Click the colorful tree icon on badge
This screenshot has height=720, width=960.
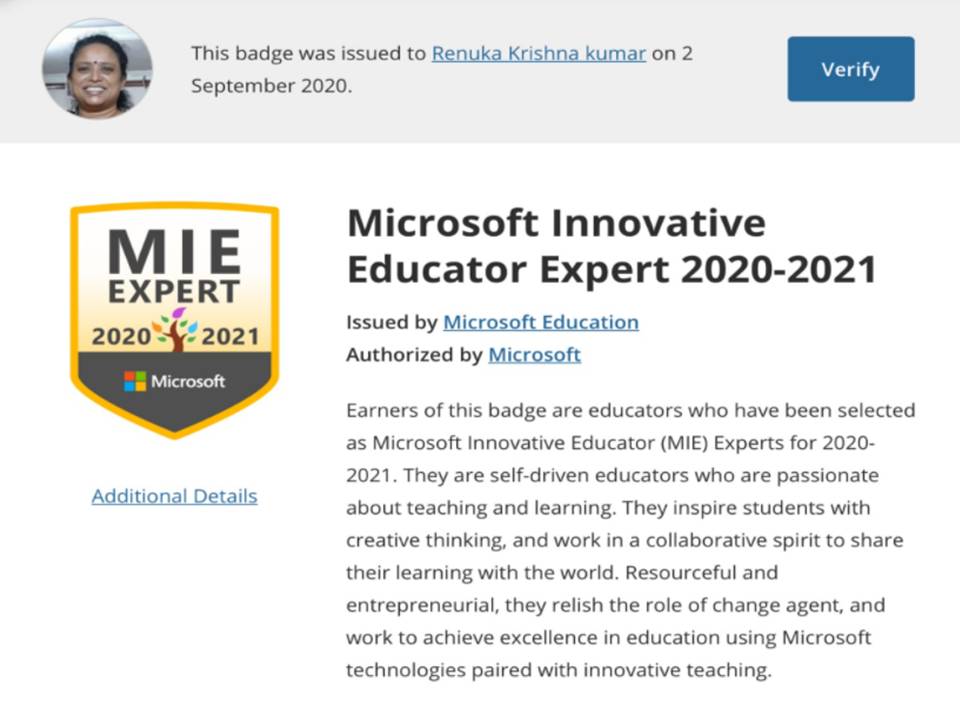coord(176,329)
